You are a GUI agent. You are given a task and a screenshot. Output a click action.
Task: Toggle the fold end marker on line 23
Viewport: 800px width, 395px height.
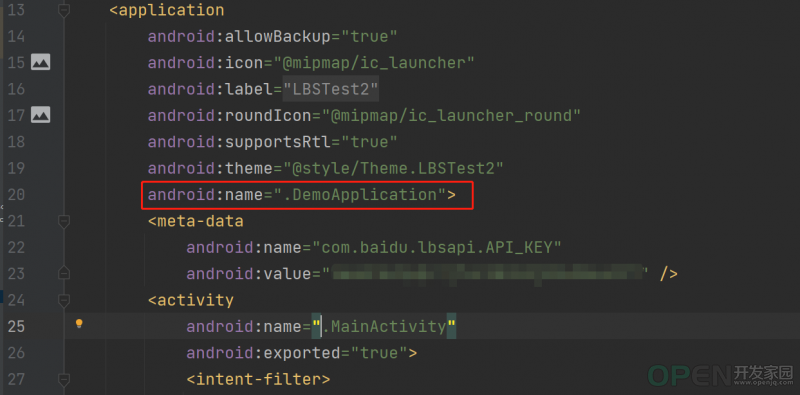click(x=64, y=274)
